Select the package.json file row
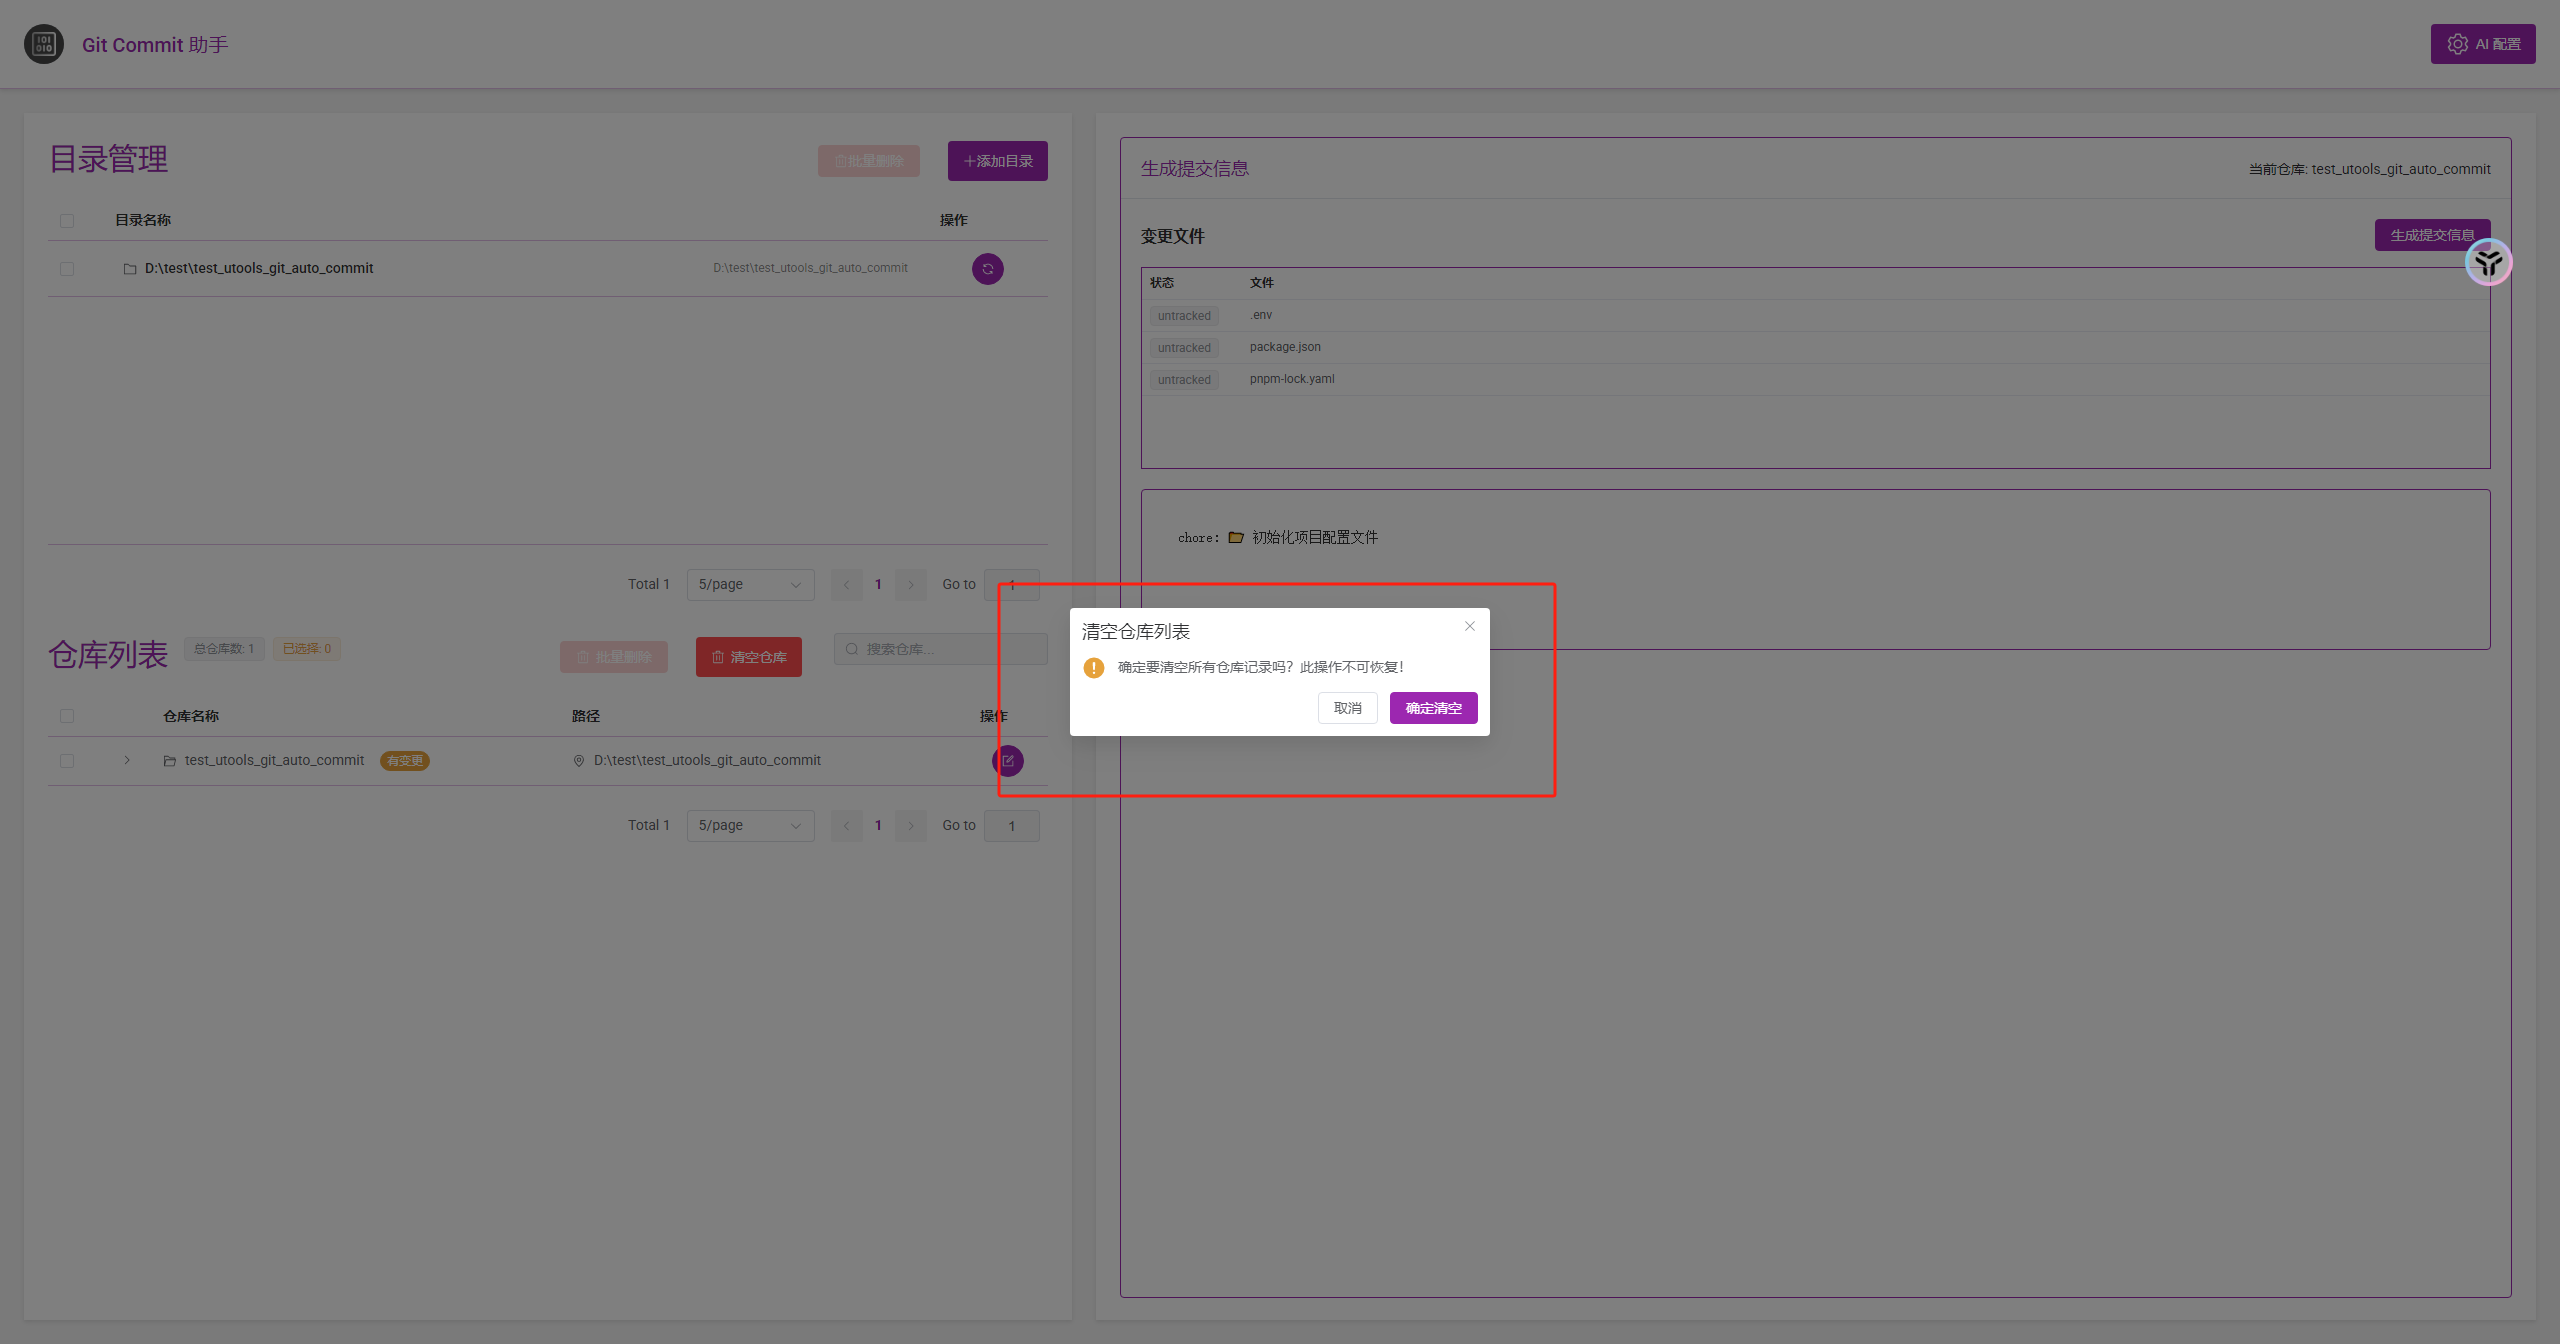 (1815, 347)
